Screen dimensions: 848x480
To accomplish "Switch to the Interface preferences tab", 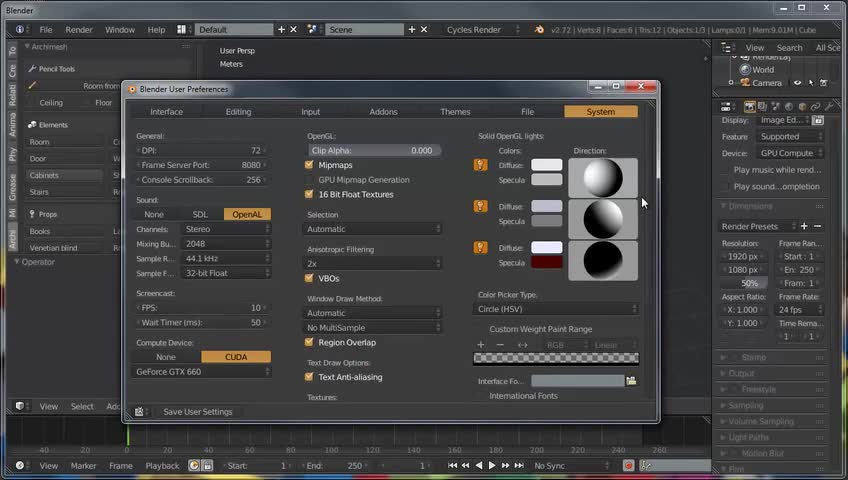I will (166, 111).
